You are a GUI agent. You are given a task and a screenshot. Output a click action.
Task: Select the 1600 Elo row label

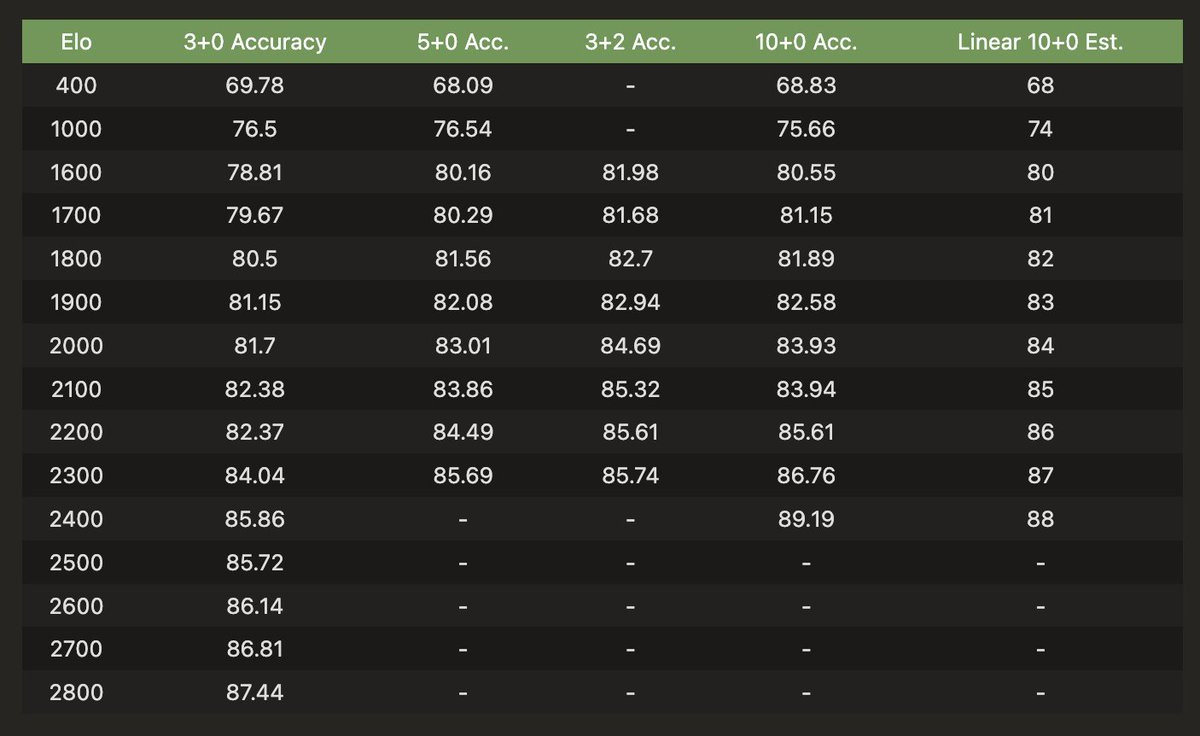[x=76, y=172]
